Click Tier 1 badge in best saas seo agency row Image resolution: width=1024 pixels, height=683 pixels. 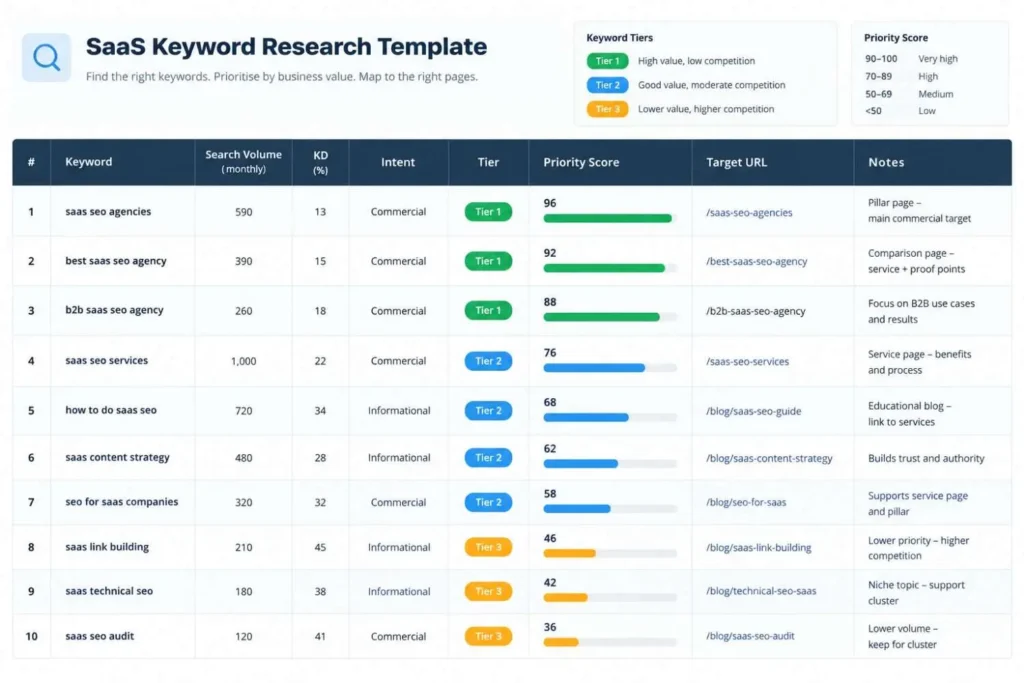(488, 261)
